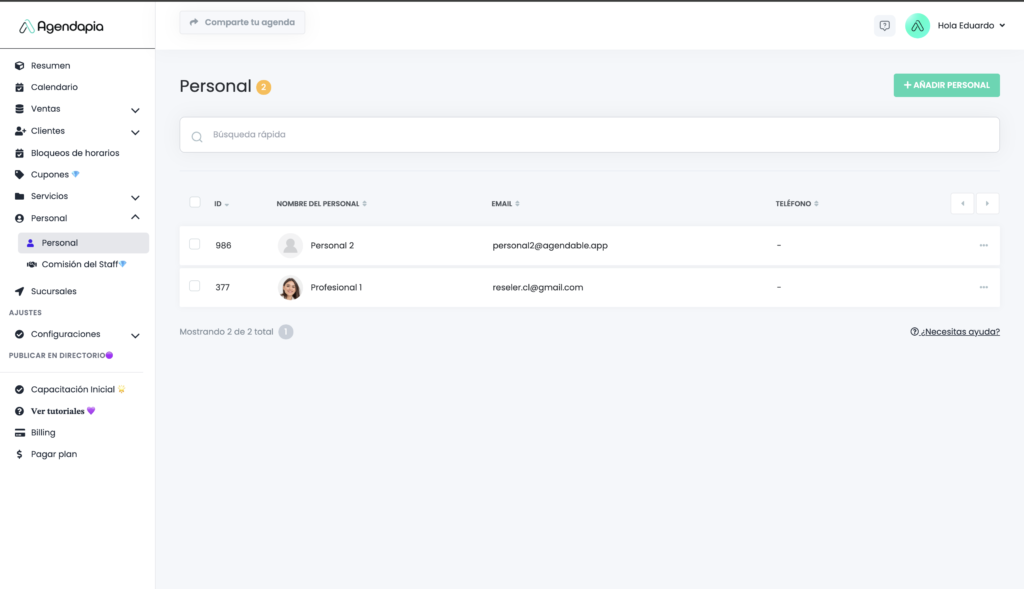
Task: Click the Añadir Personal button
Action: [x=946, y=85]
